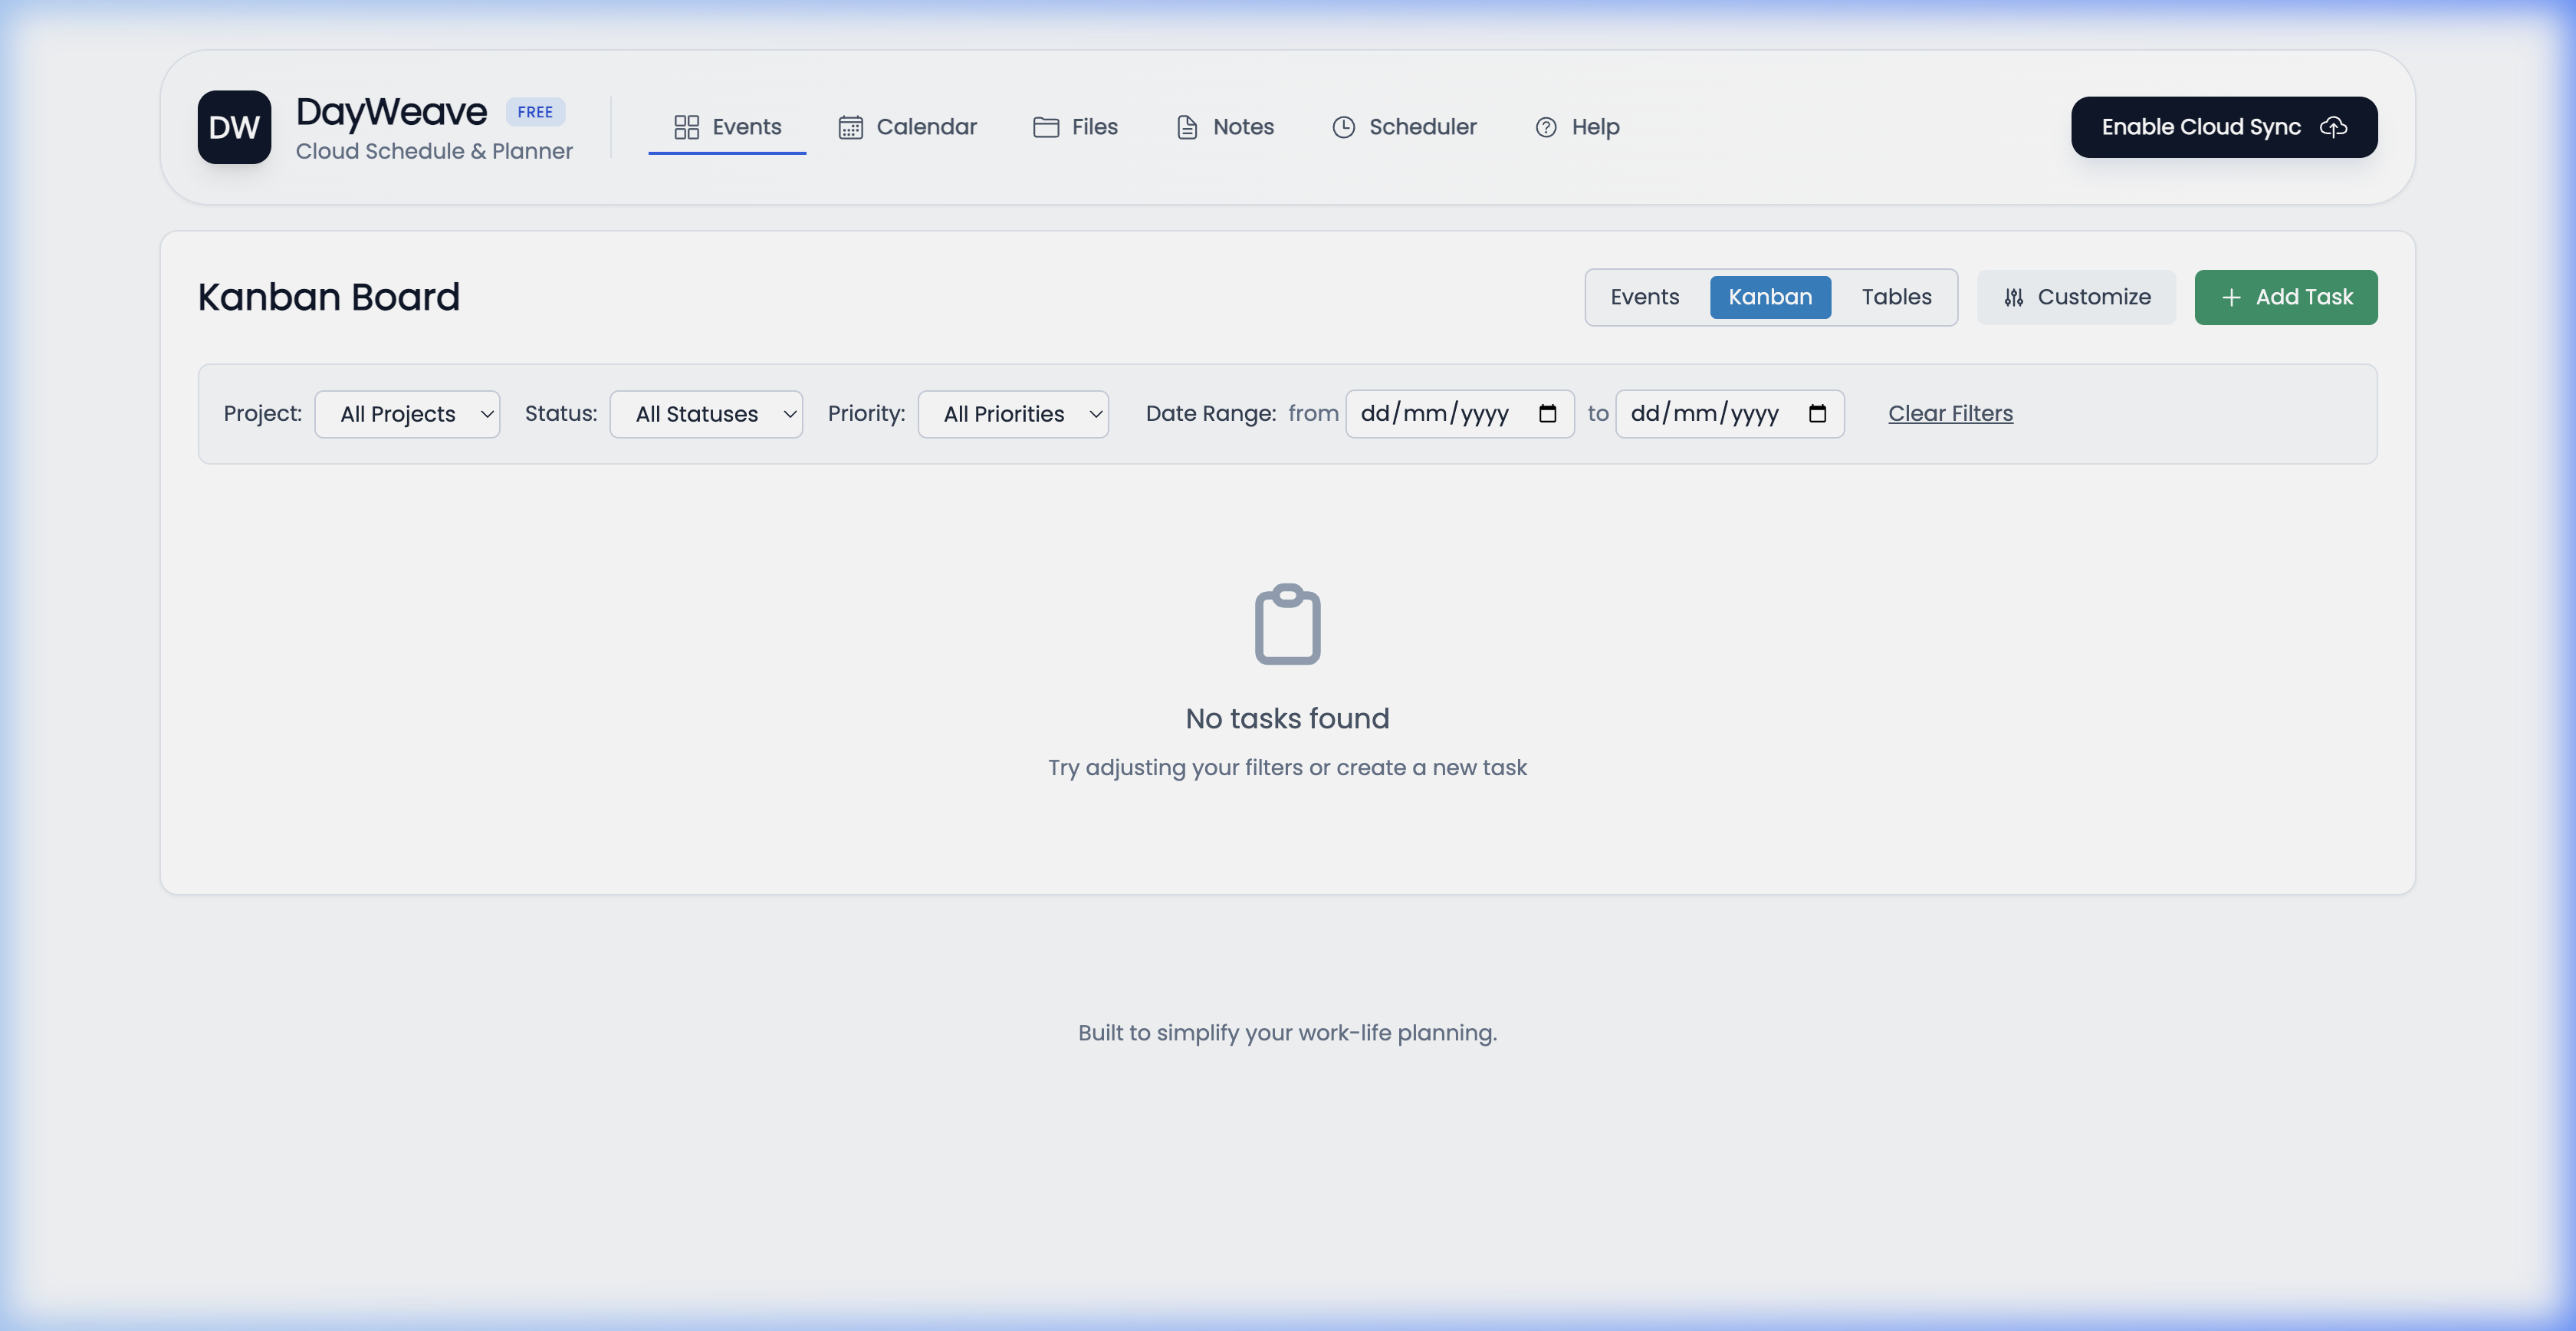Click the Clear Filters link
Screen dimensions: 2576x1331
click(1949, 413)
